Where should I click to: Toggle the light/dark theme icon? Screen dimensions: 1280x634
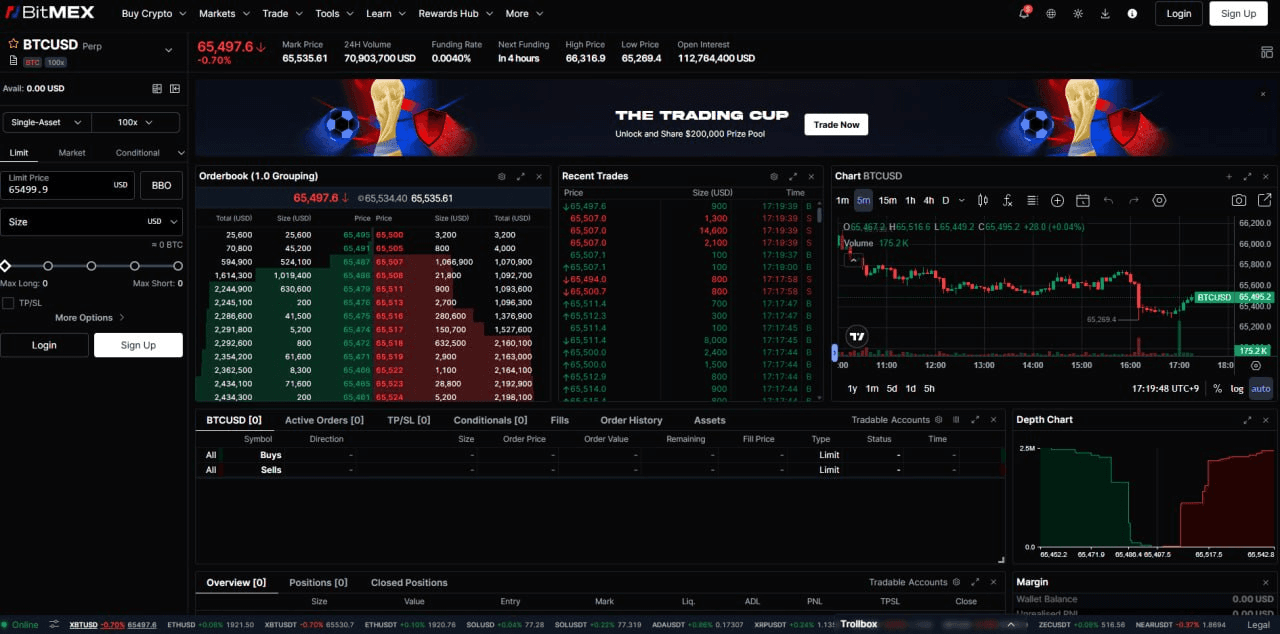pos(1078,14)
